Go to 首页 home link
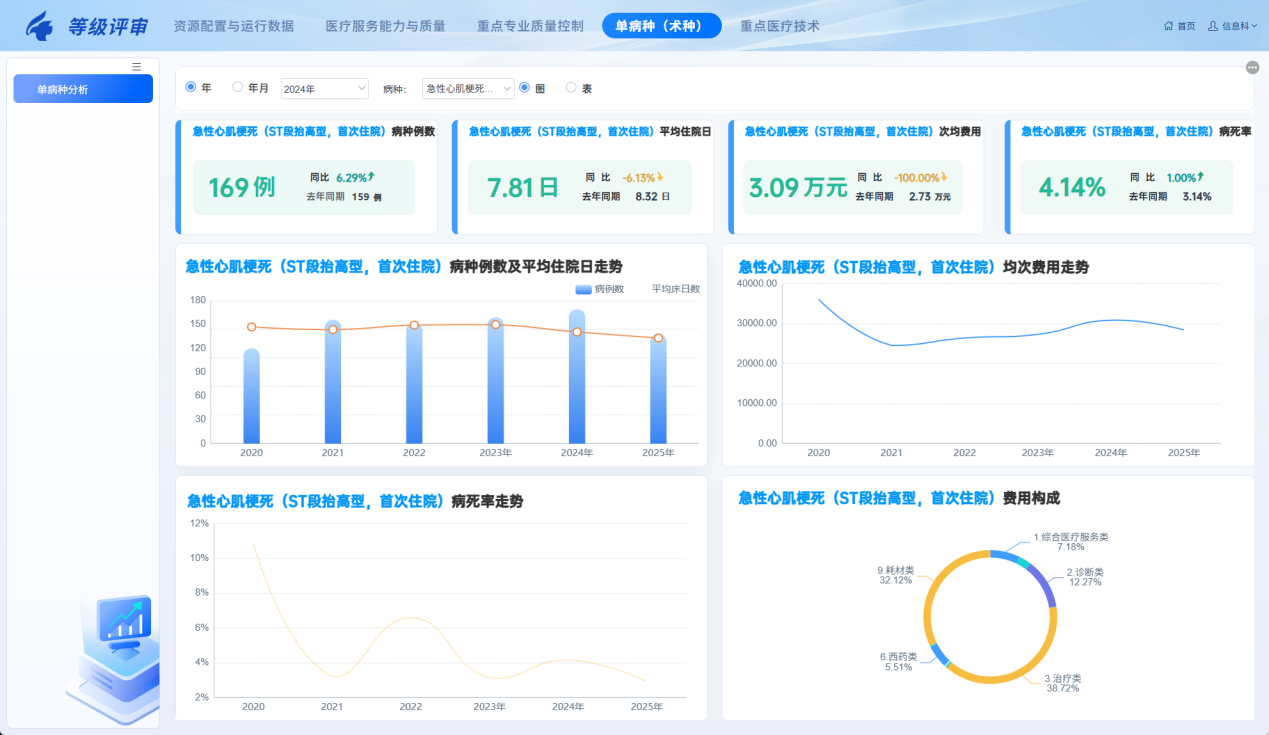The height and width of the screenshot is (735, 1269). tap(1186, 26)
